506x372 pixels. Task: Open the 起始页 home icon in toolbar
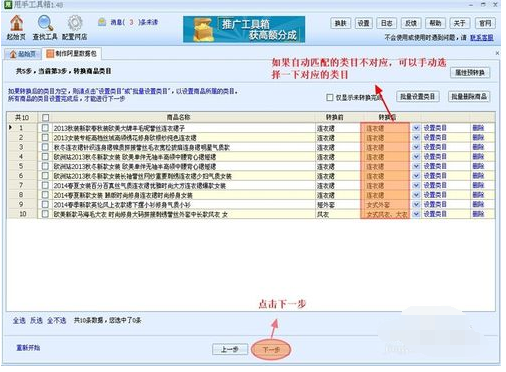[x=16, y=27]
